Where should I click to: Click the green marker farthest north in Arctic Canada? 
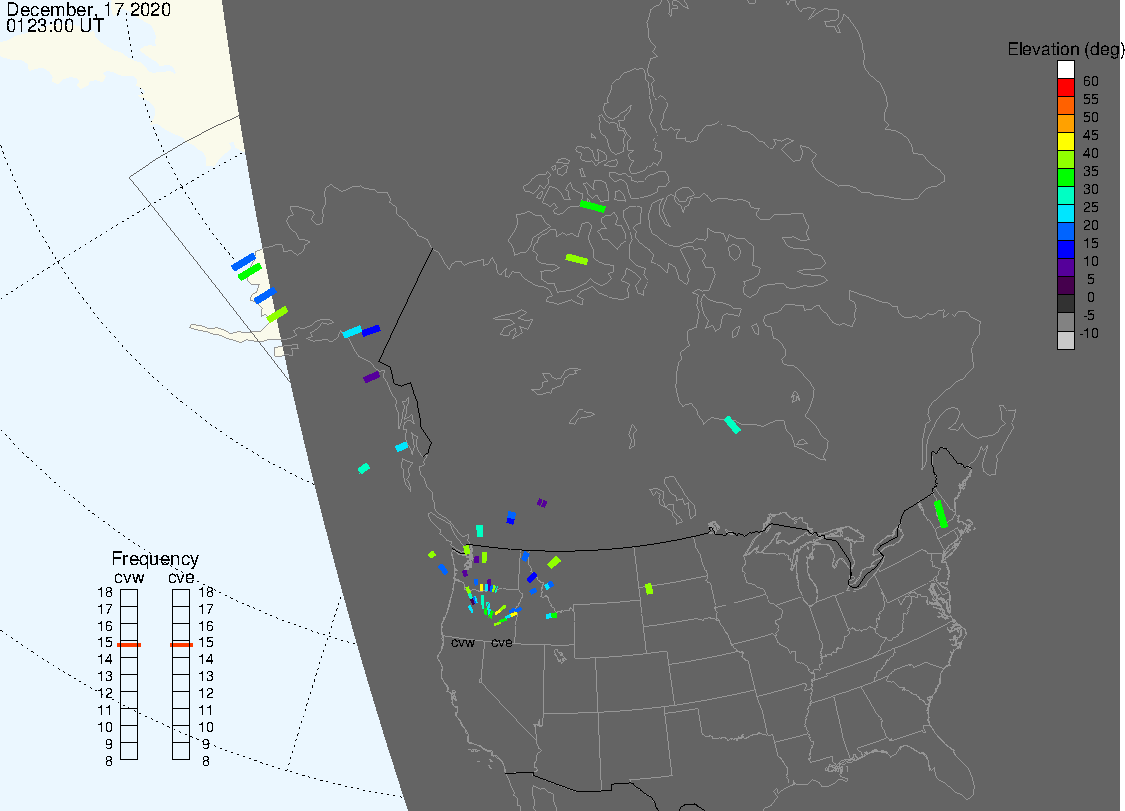tap(593, 207)
